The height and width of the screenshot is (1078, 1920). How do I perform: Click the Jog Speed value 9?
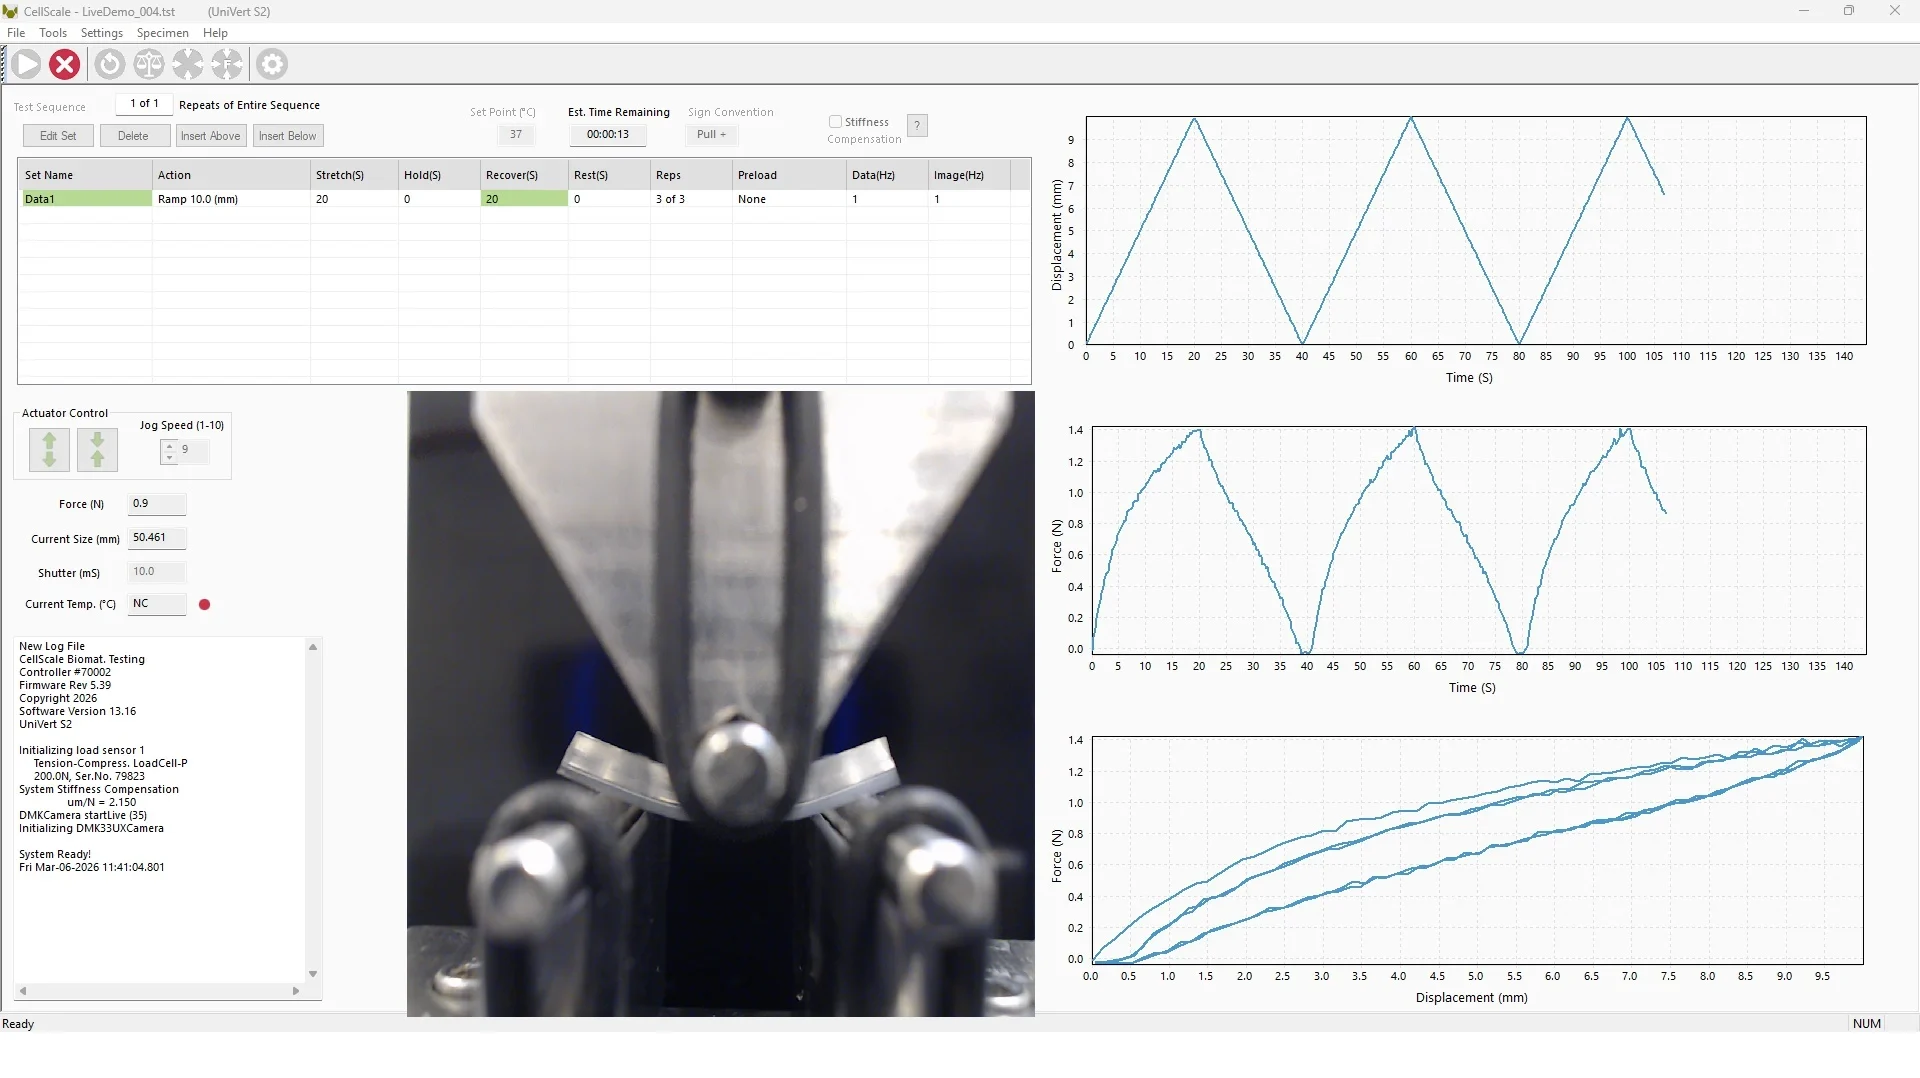(192, 450)
